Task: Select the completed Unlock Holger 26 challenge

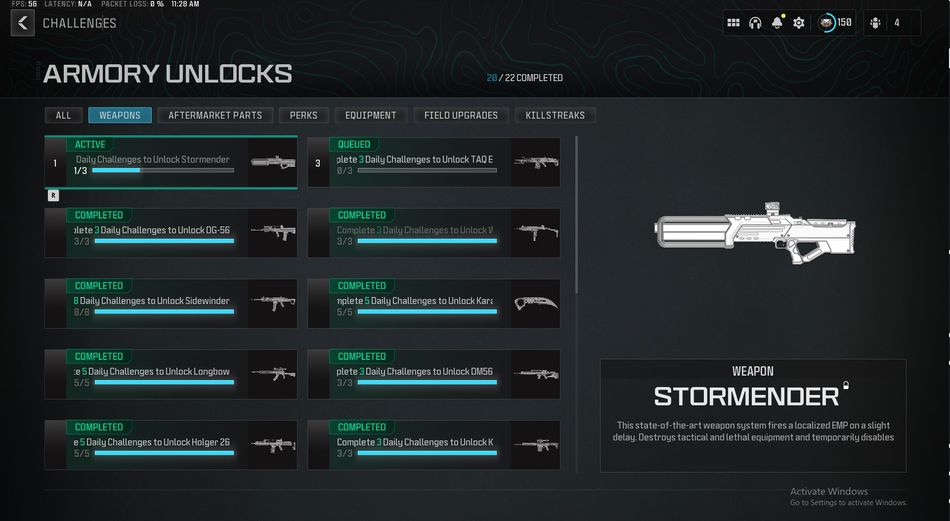Action: 171,445
